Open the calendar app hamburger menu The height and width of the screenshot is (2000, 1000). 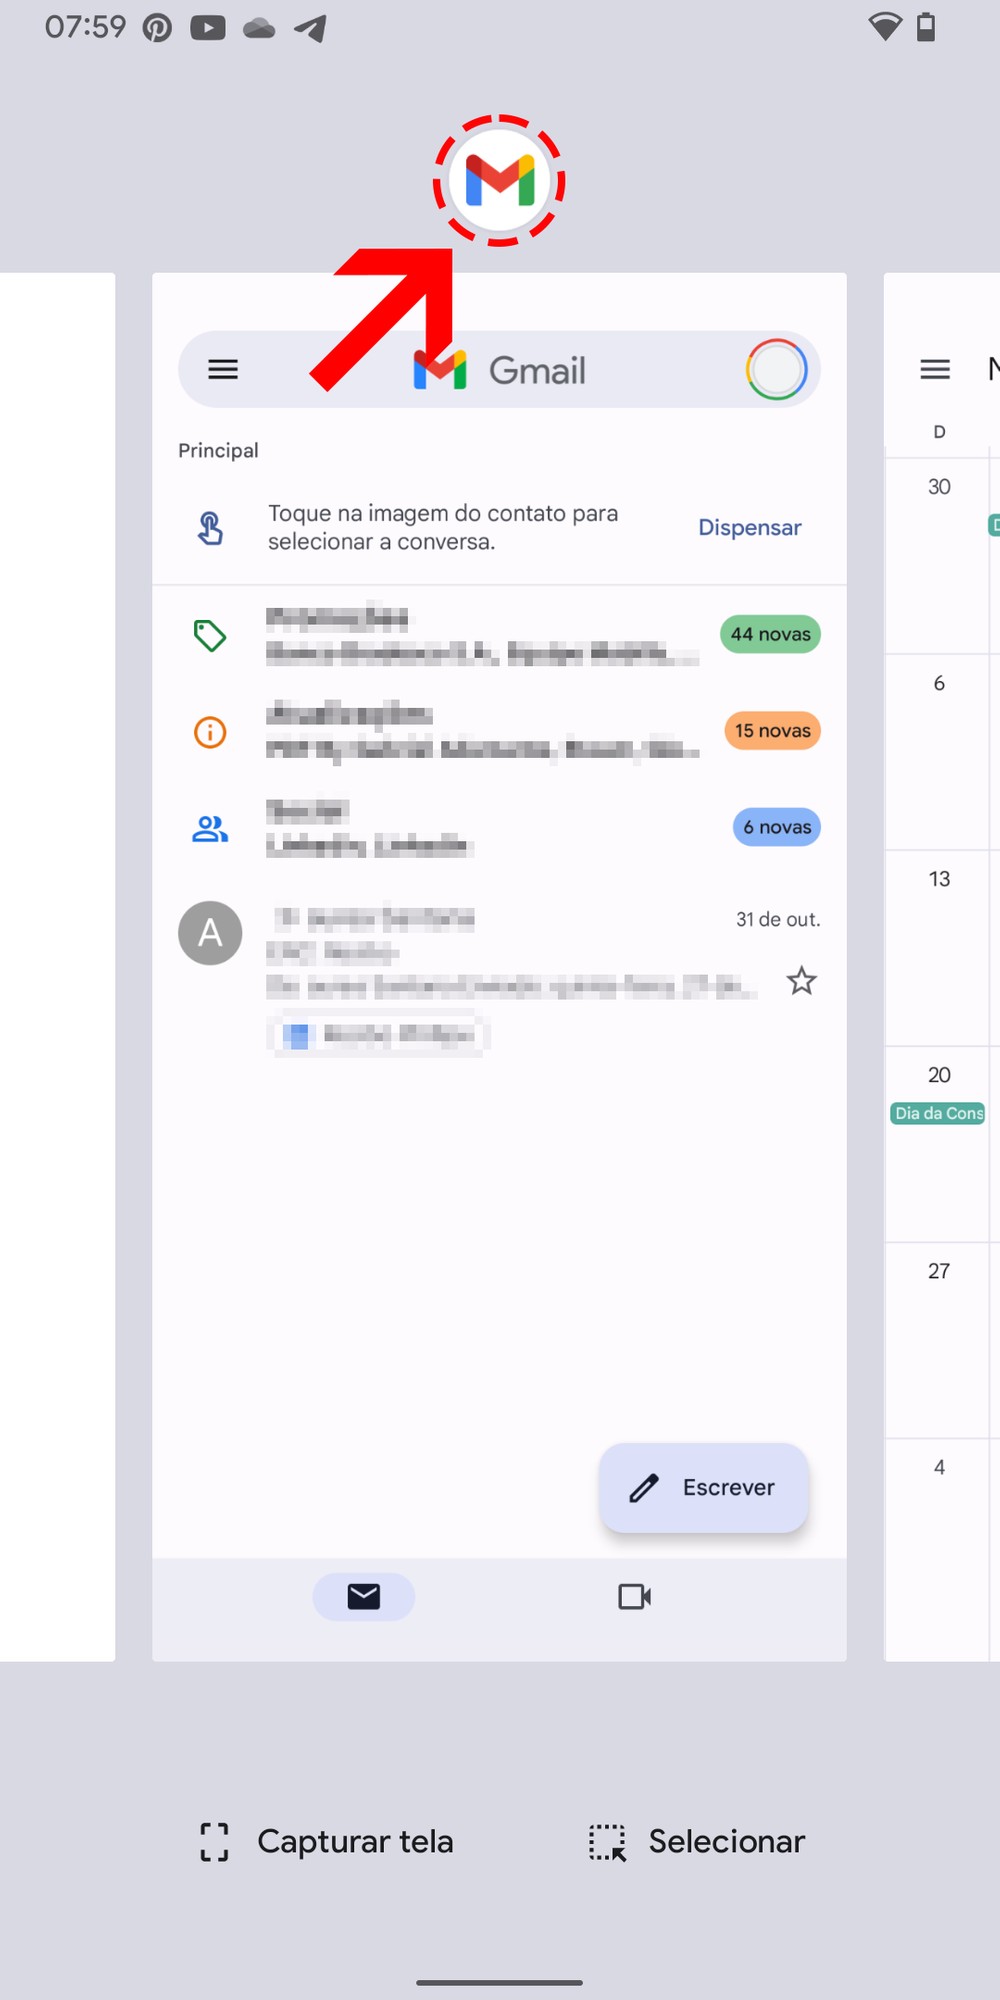[x=935, y=369]
